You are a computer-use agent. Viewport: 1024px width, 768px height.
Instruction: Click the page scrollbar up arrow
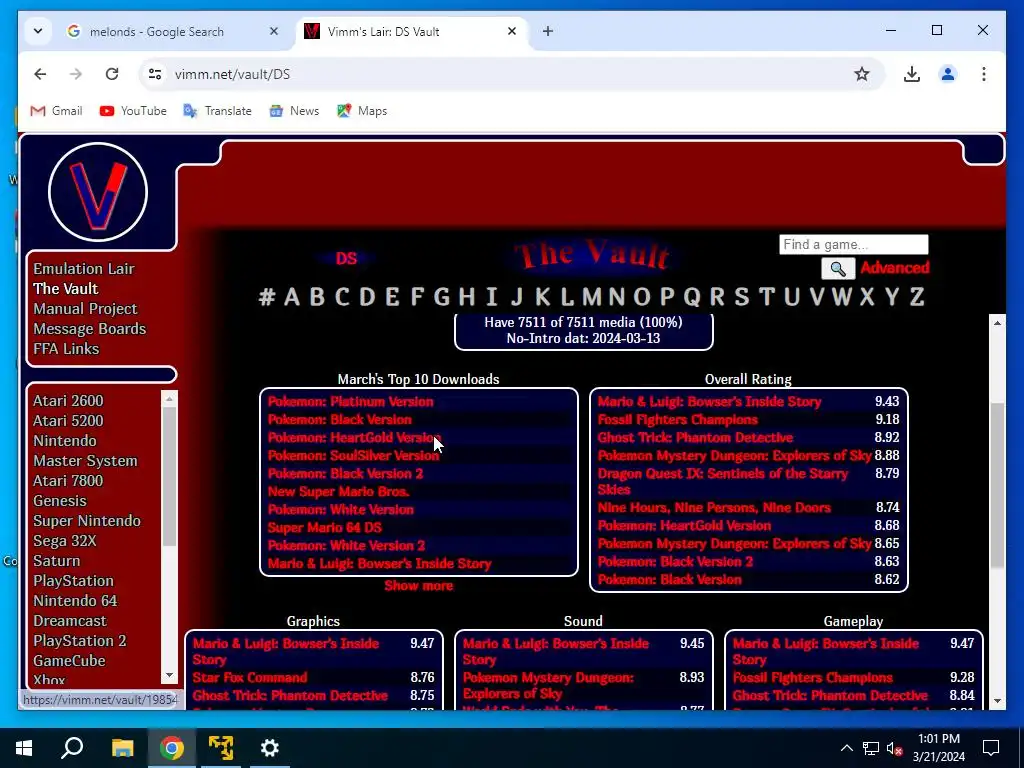pos(997,323)
